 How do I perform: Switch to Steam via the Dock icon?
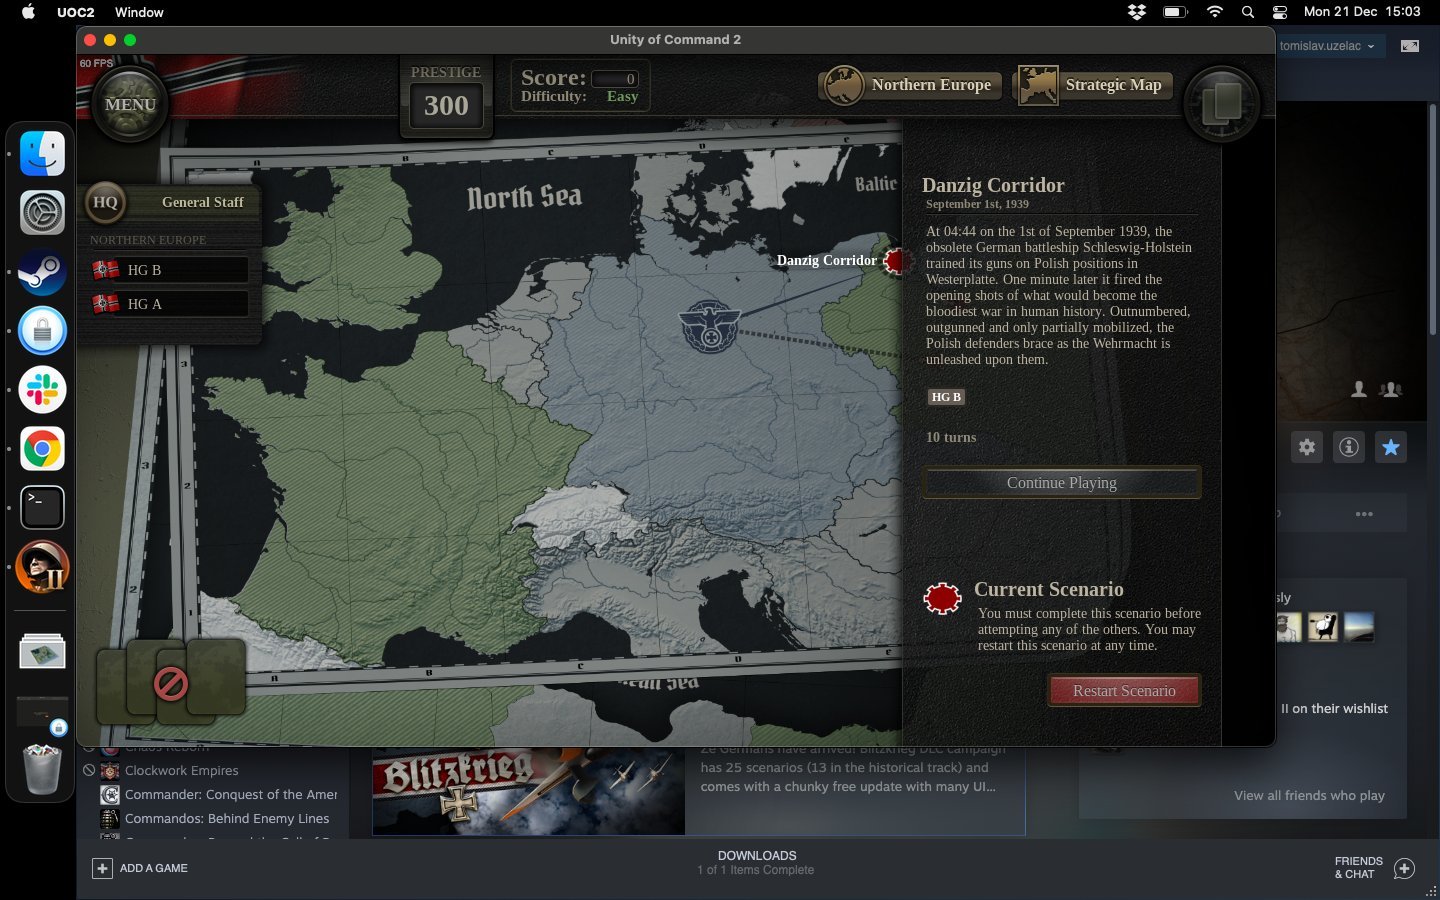pyautogui.click(x=42, y=272)
